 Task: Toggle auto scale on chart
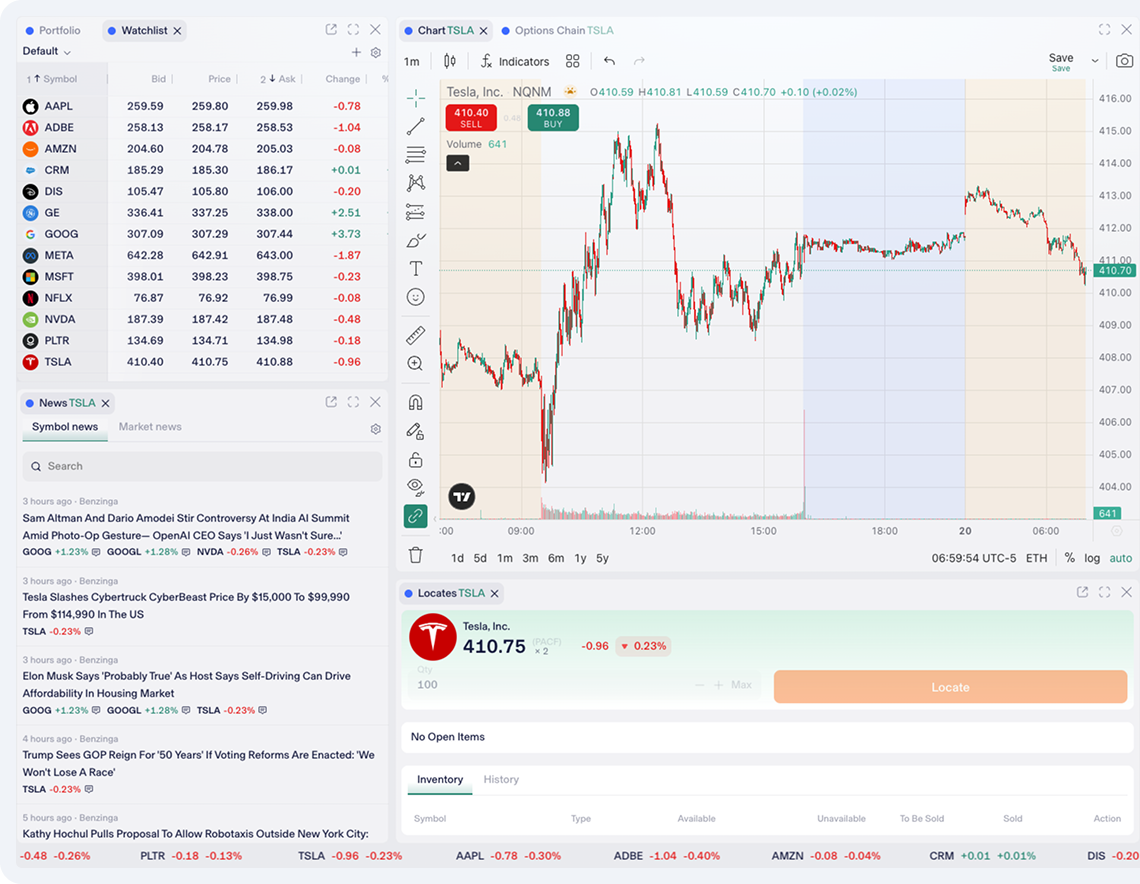pyautogui.click(x=1120, y=558)
